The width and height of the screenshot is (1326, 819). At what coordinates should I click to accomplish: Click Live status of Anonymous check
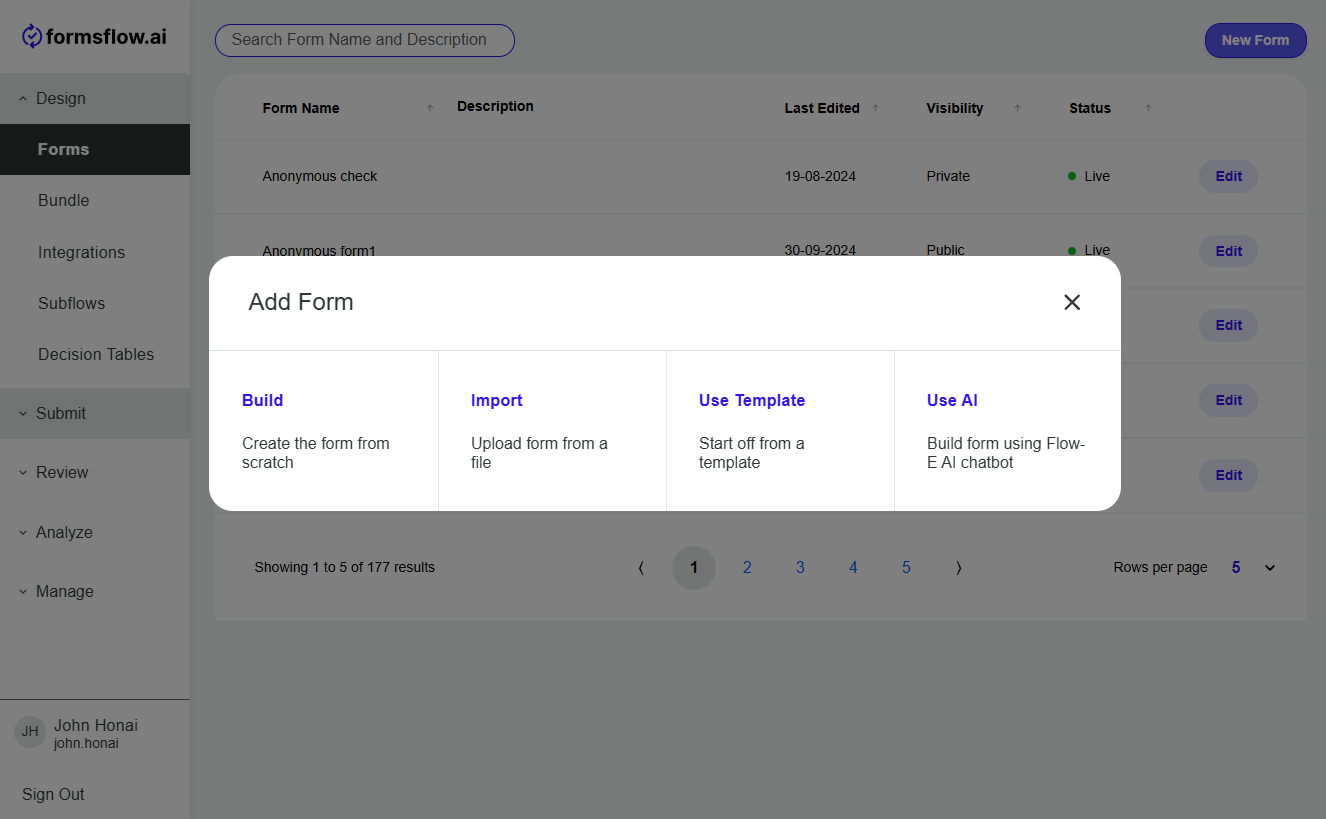1090,176
